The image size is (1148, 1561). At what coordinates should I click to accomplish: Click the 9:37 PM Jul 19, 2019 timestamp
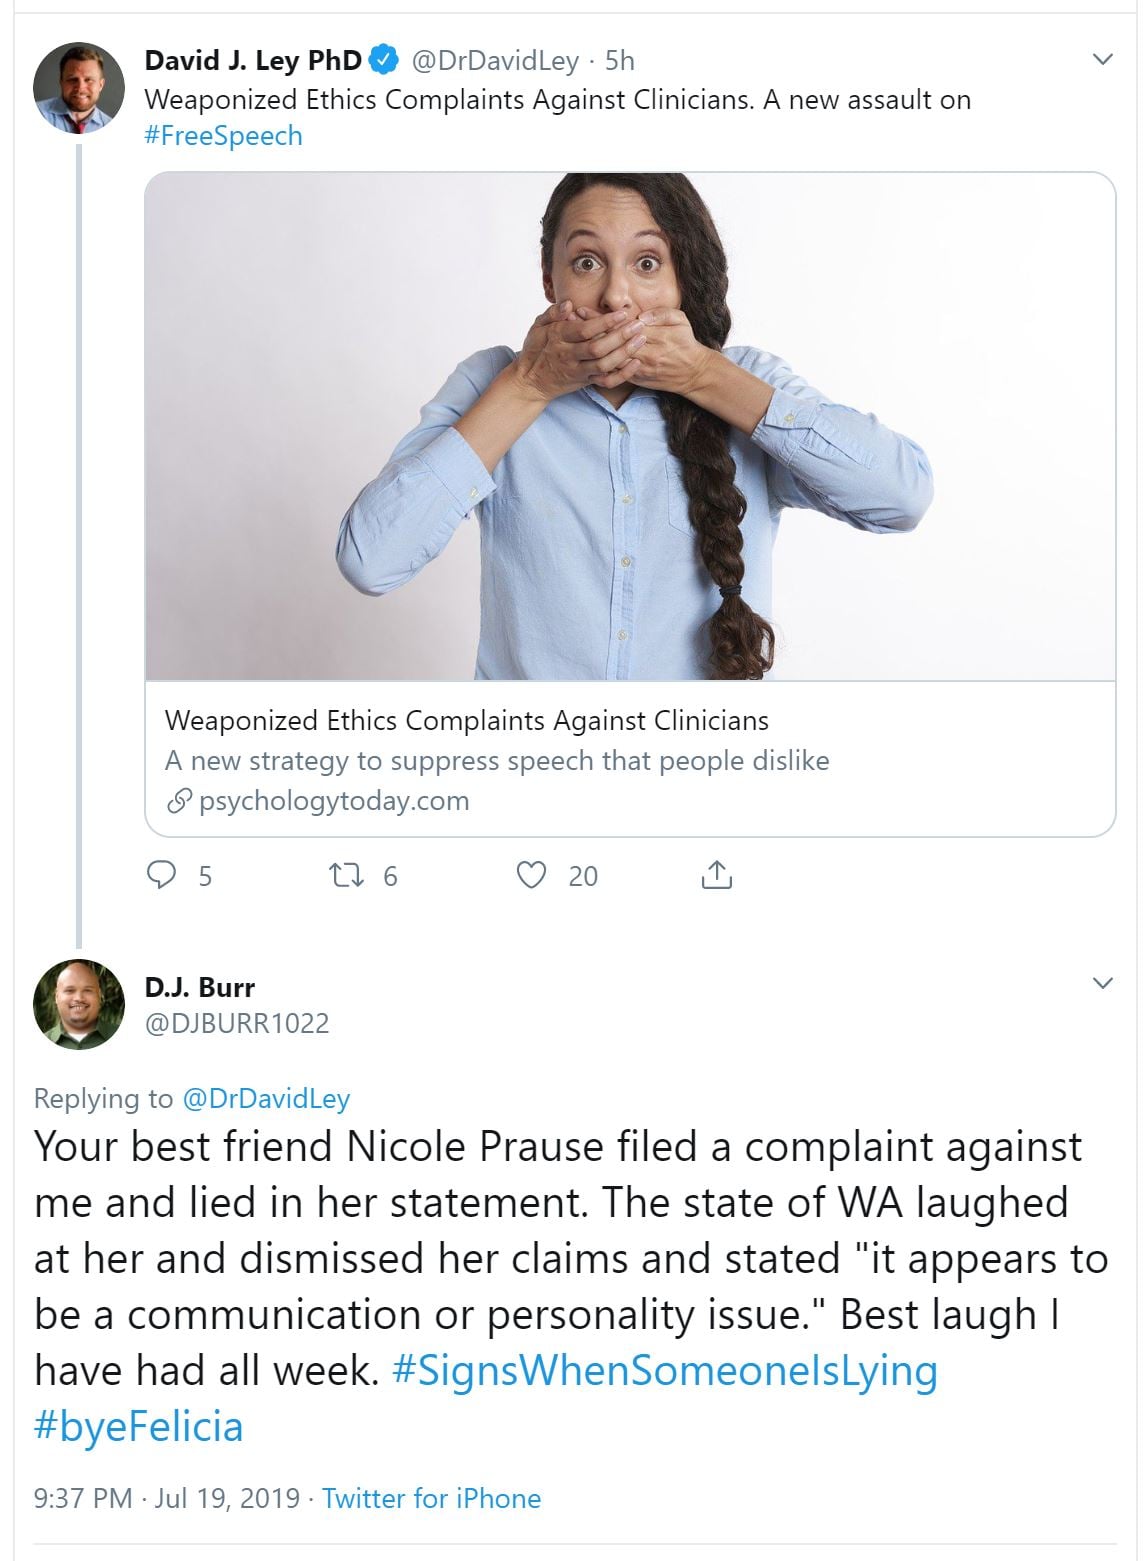(167, 1498)
